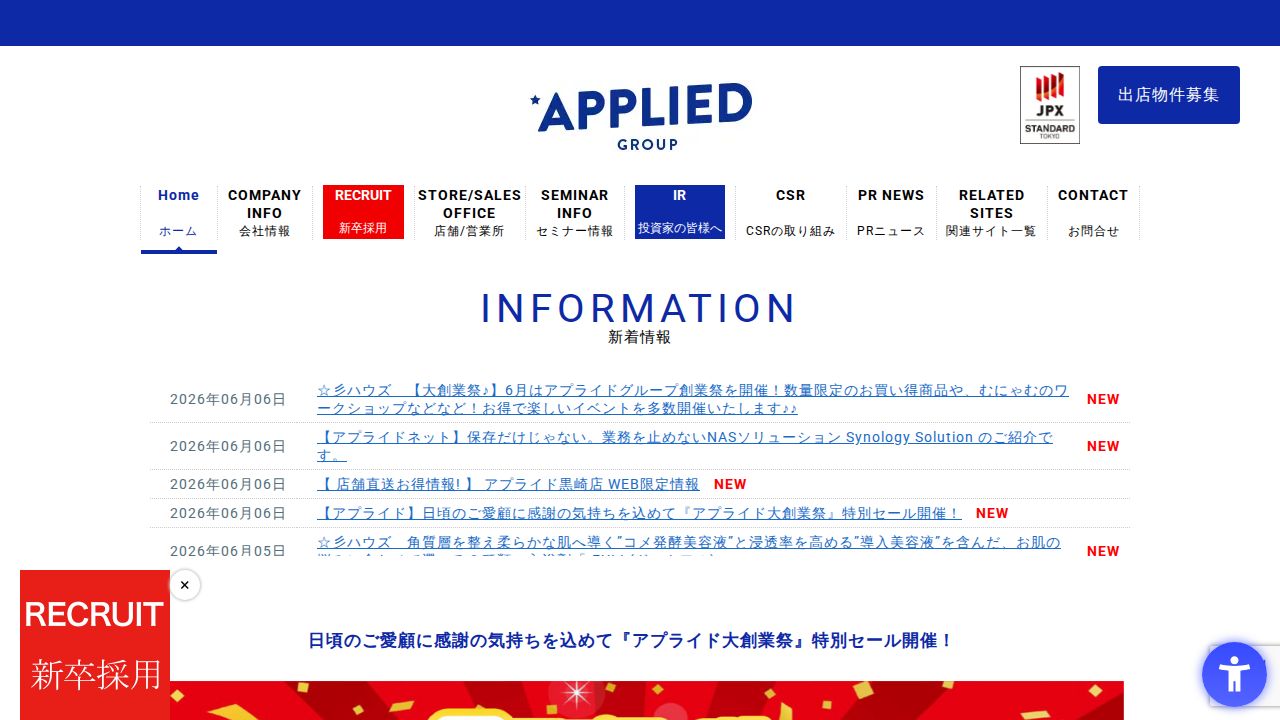Open the Synology Solution NAS news link
This screenshot has height=720, width=1280.
coord(685,446)
